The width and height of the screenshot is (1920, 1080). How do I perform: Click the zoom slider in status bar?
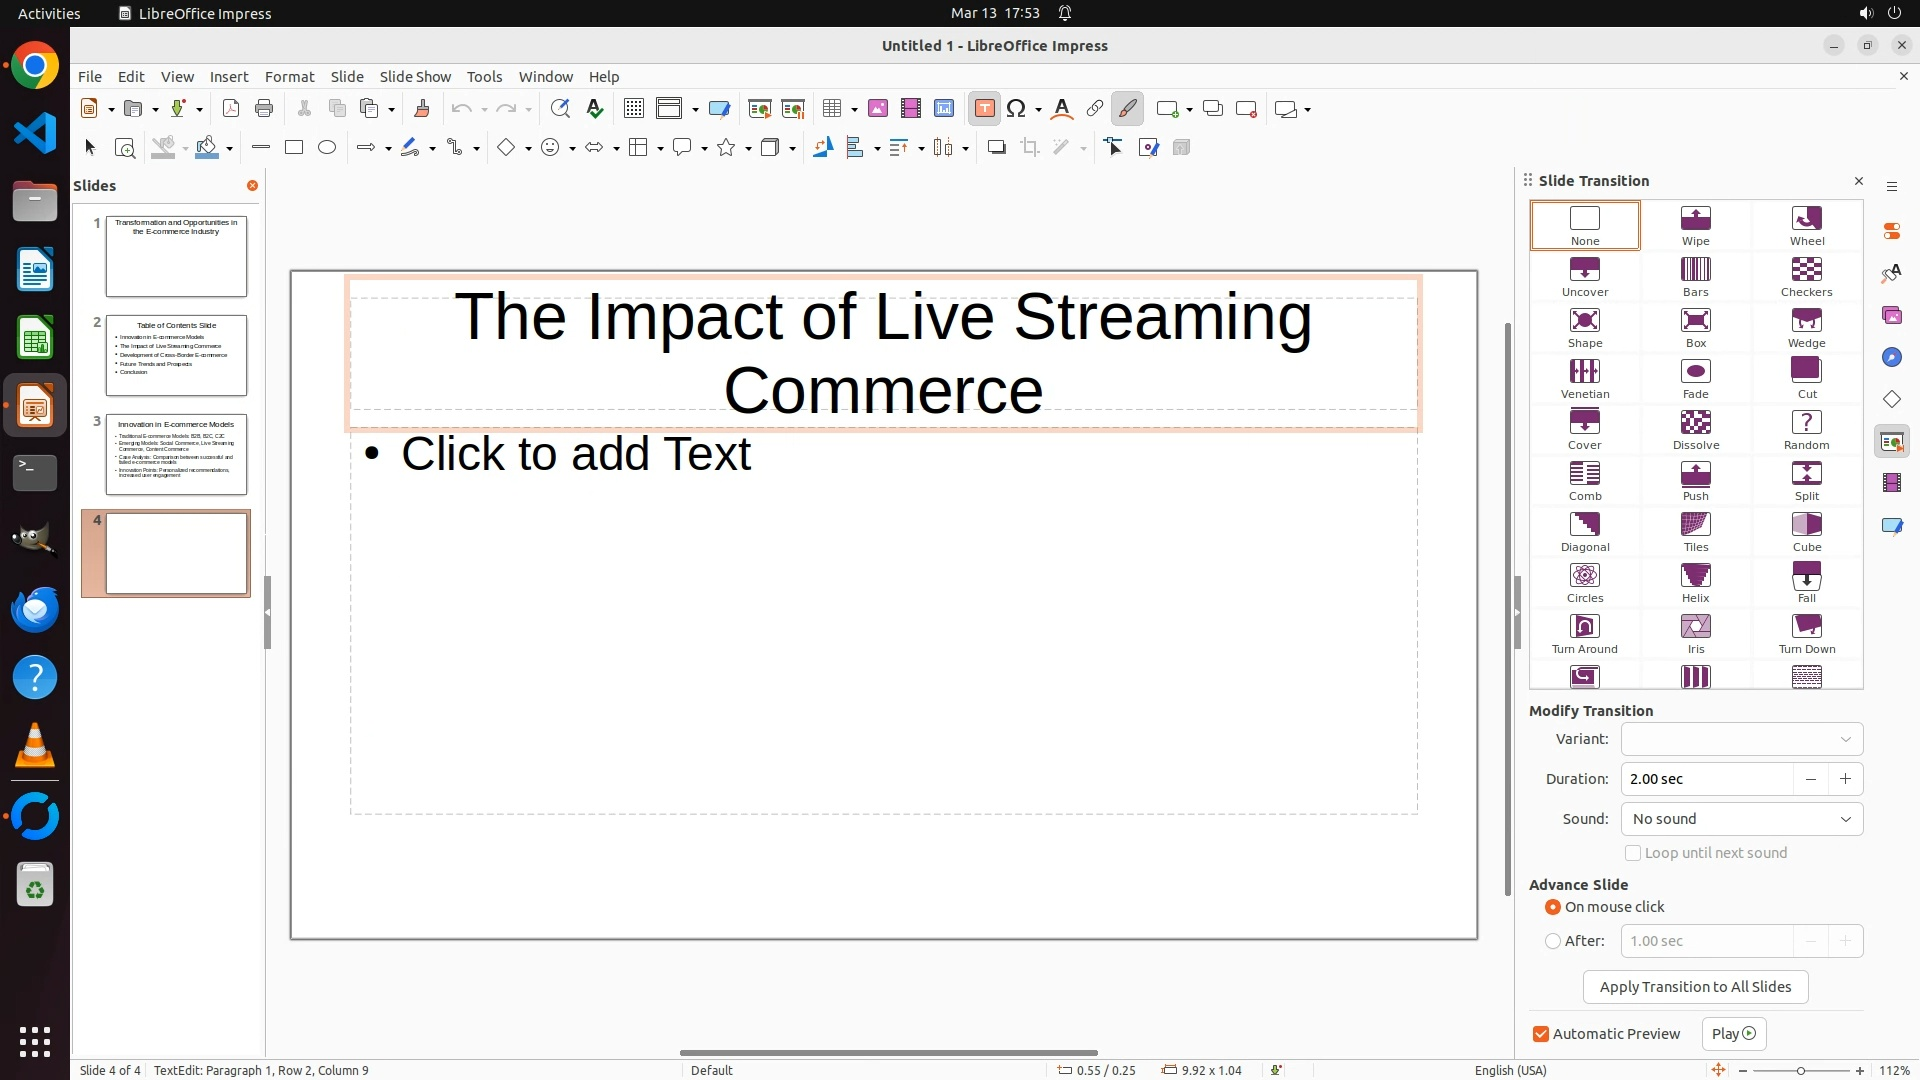(1800, 1070)
